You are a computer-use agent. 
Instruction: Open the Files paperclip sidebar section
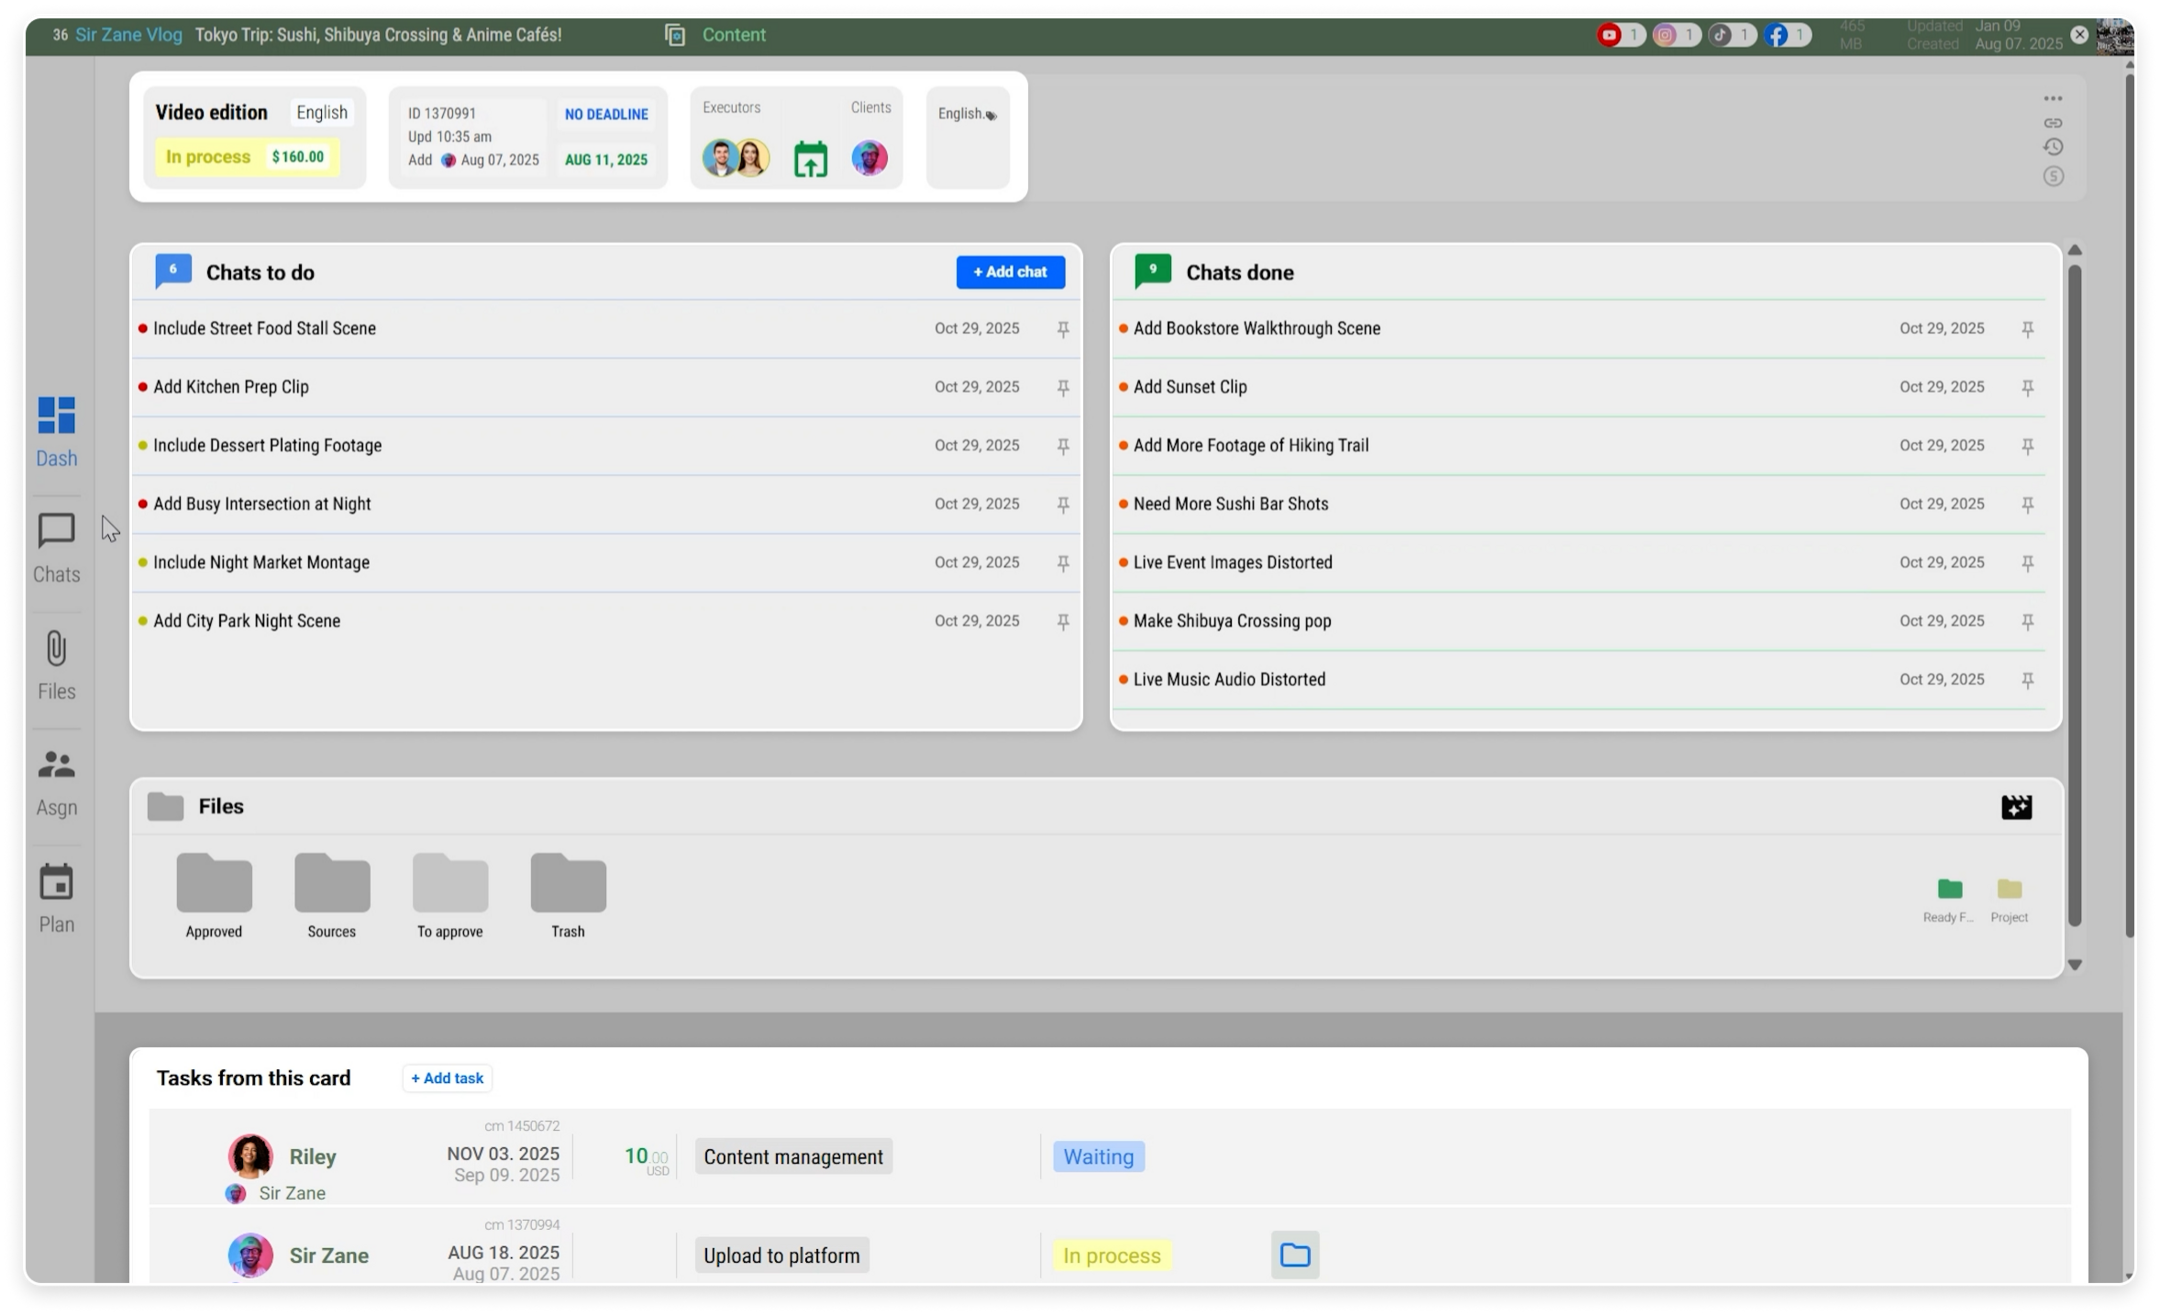56,664
